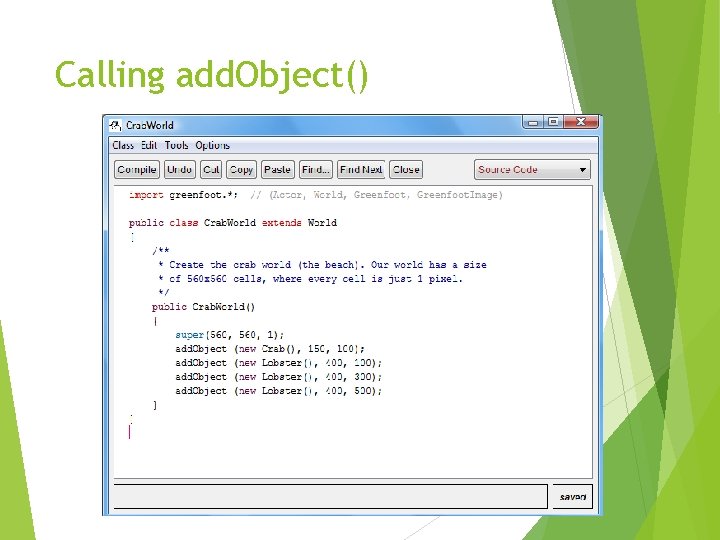Screen dimensions: 720x540
Task: Click the CrabWorld window title icon
Action: (115, 125)
